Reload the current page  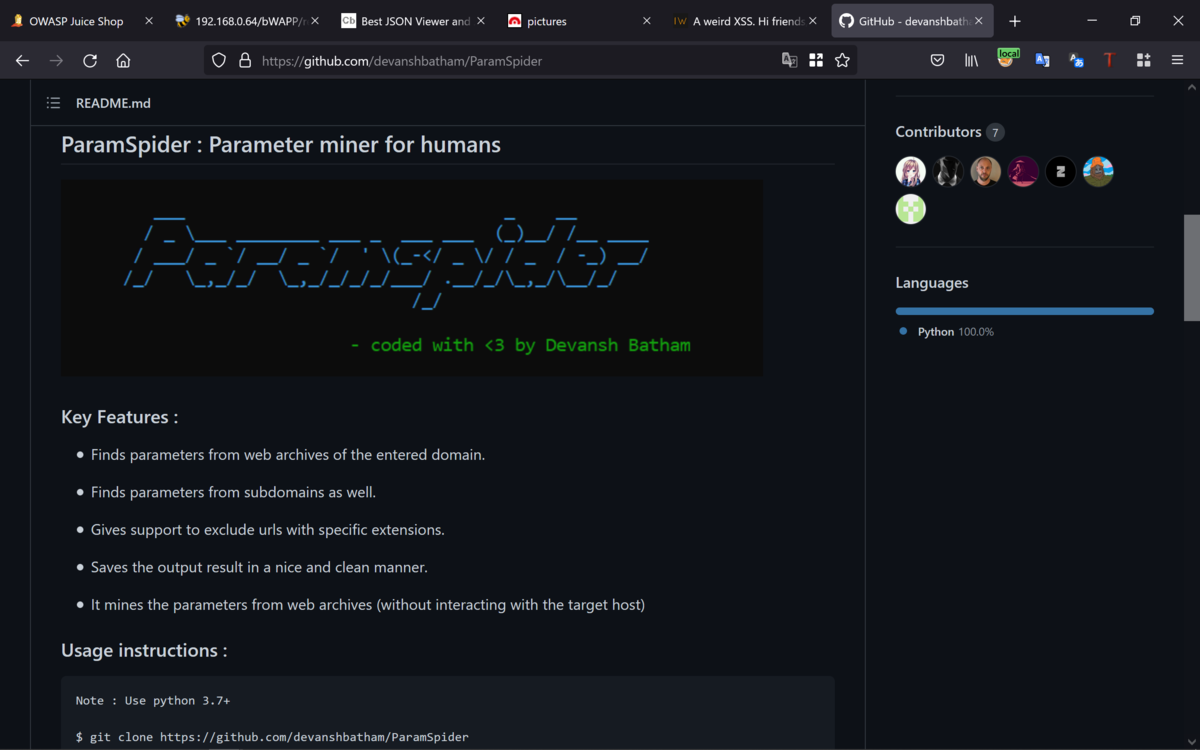click(x=90, y=61)
